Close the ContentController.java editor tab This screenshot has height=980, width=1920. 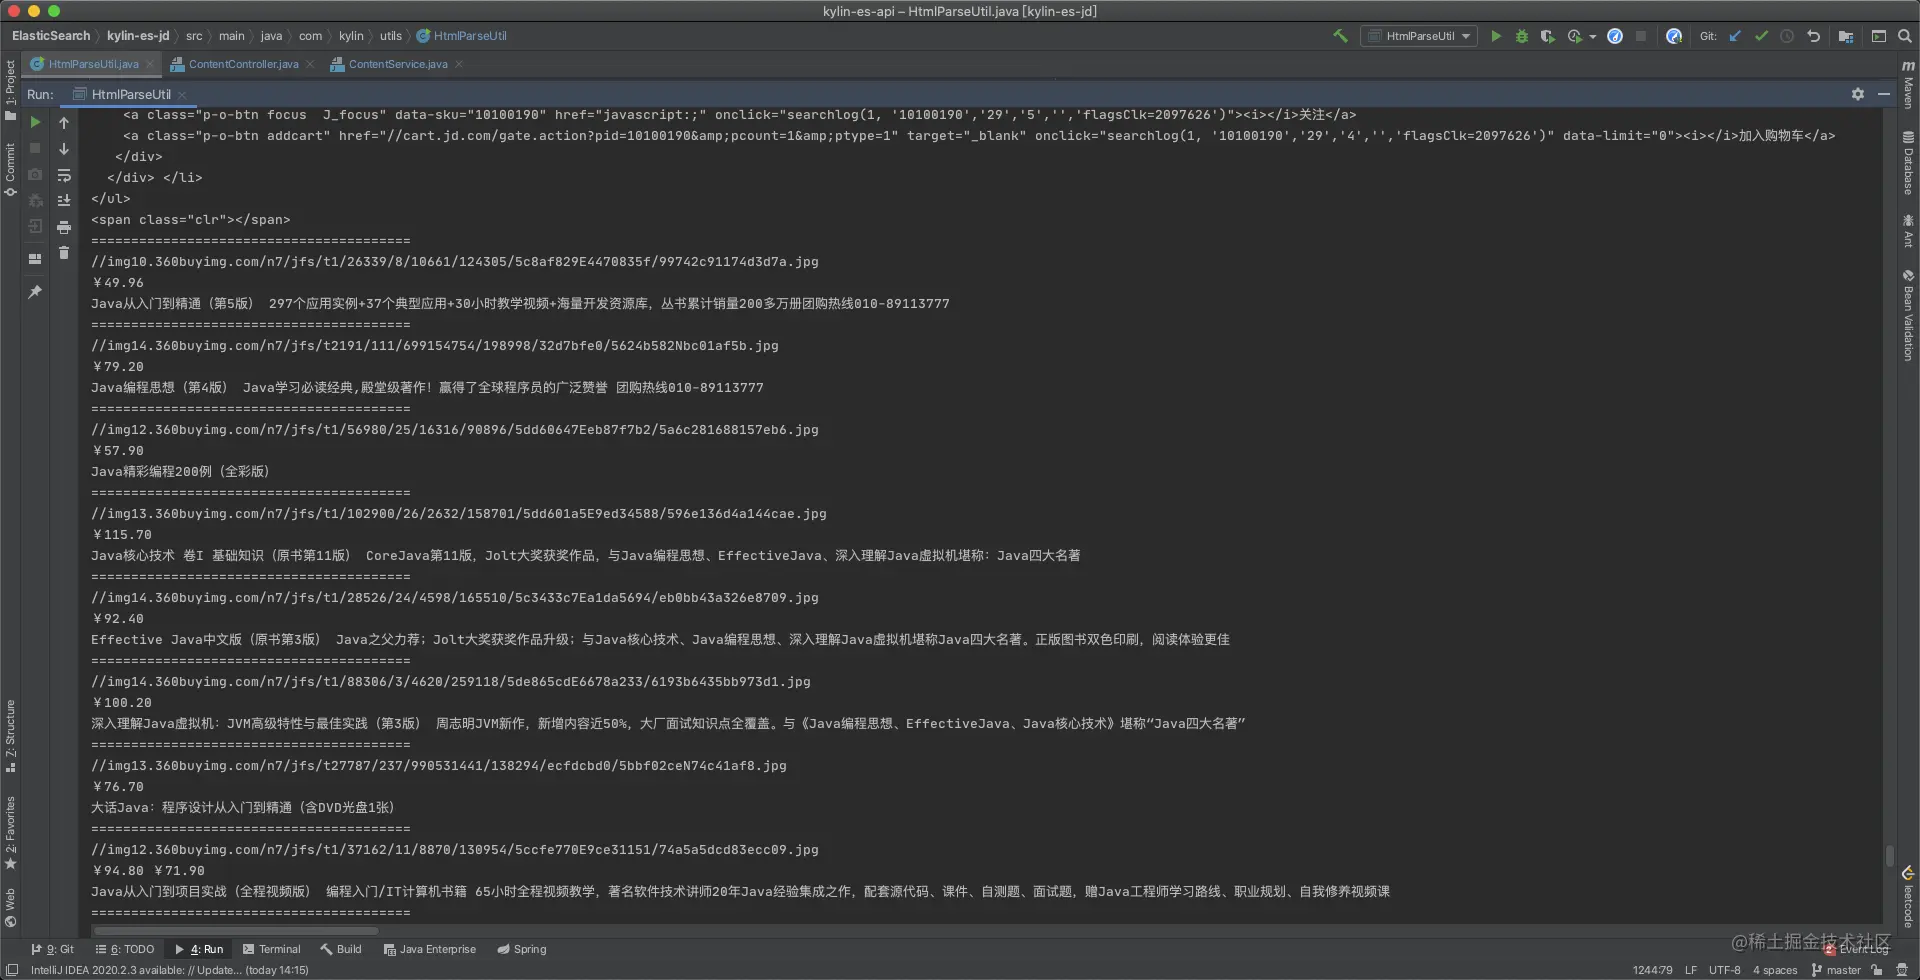coord(310,64)
